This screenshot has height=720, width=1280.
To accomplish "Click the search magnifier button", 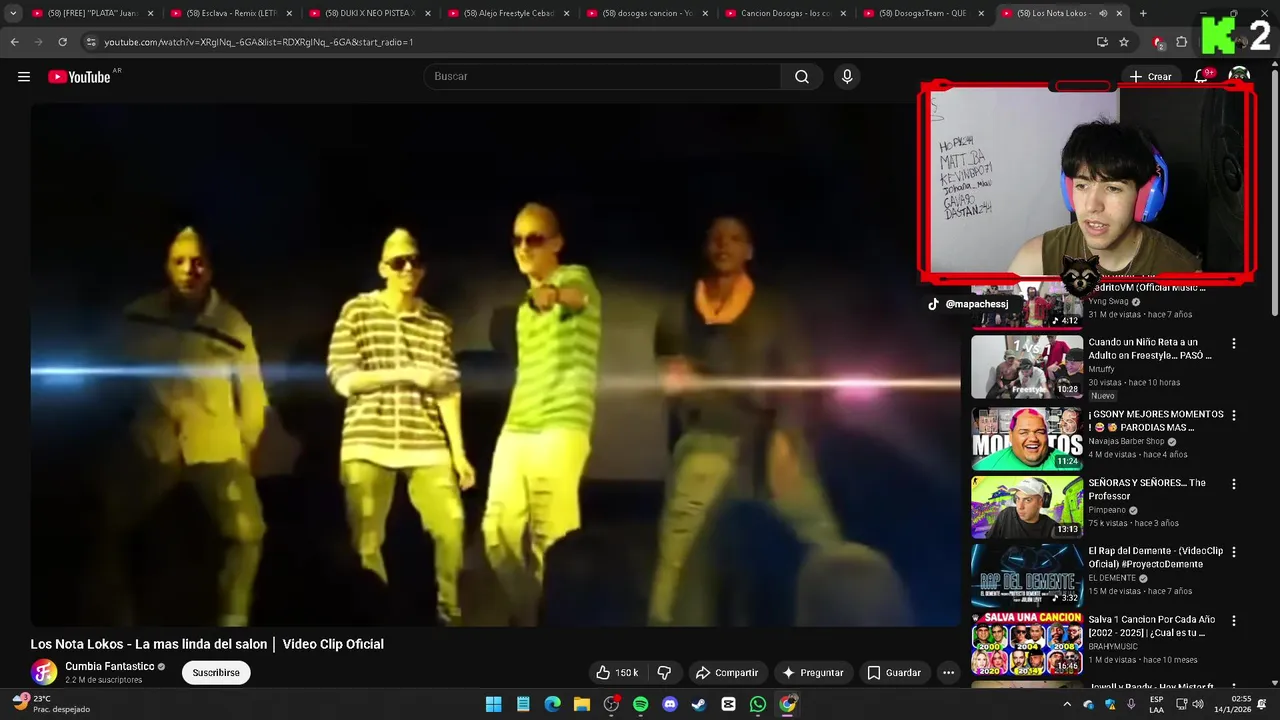I will 802,77.
